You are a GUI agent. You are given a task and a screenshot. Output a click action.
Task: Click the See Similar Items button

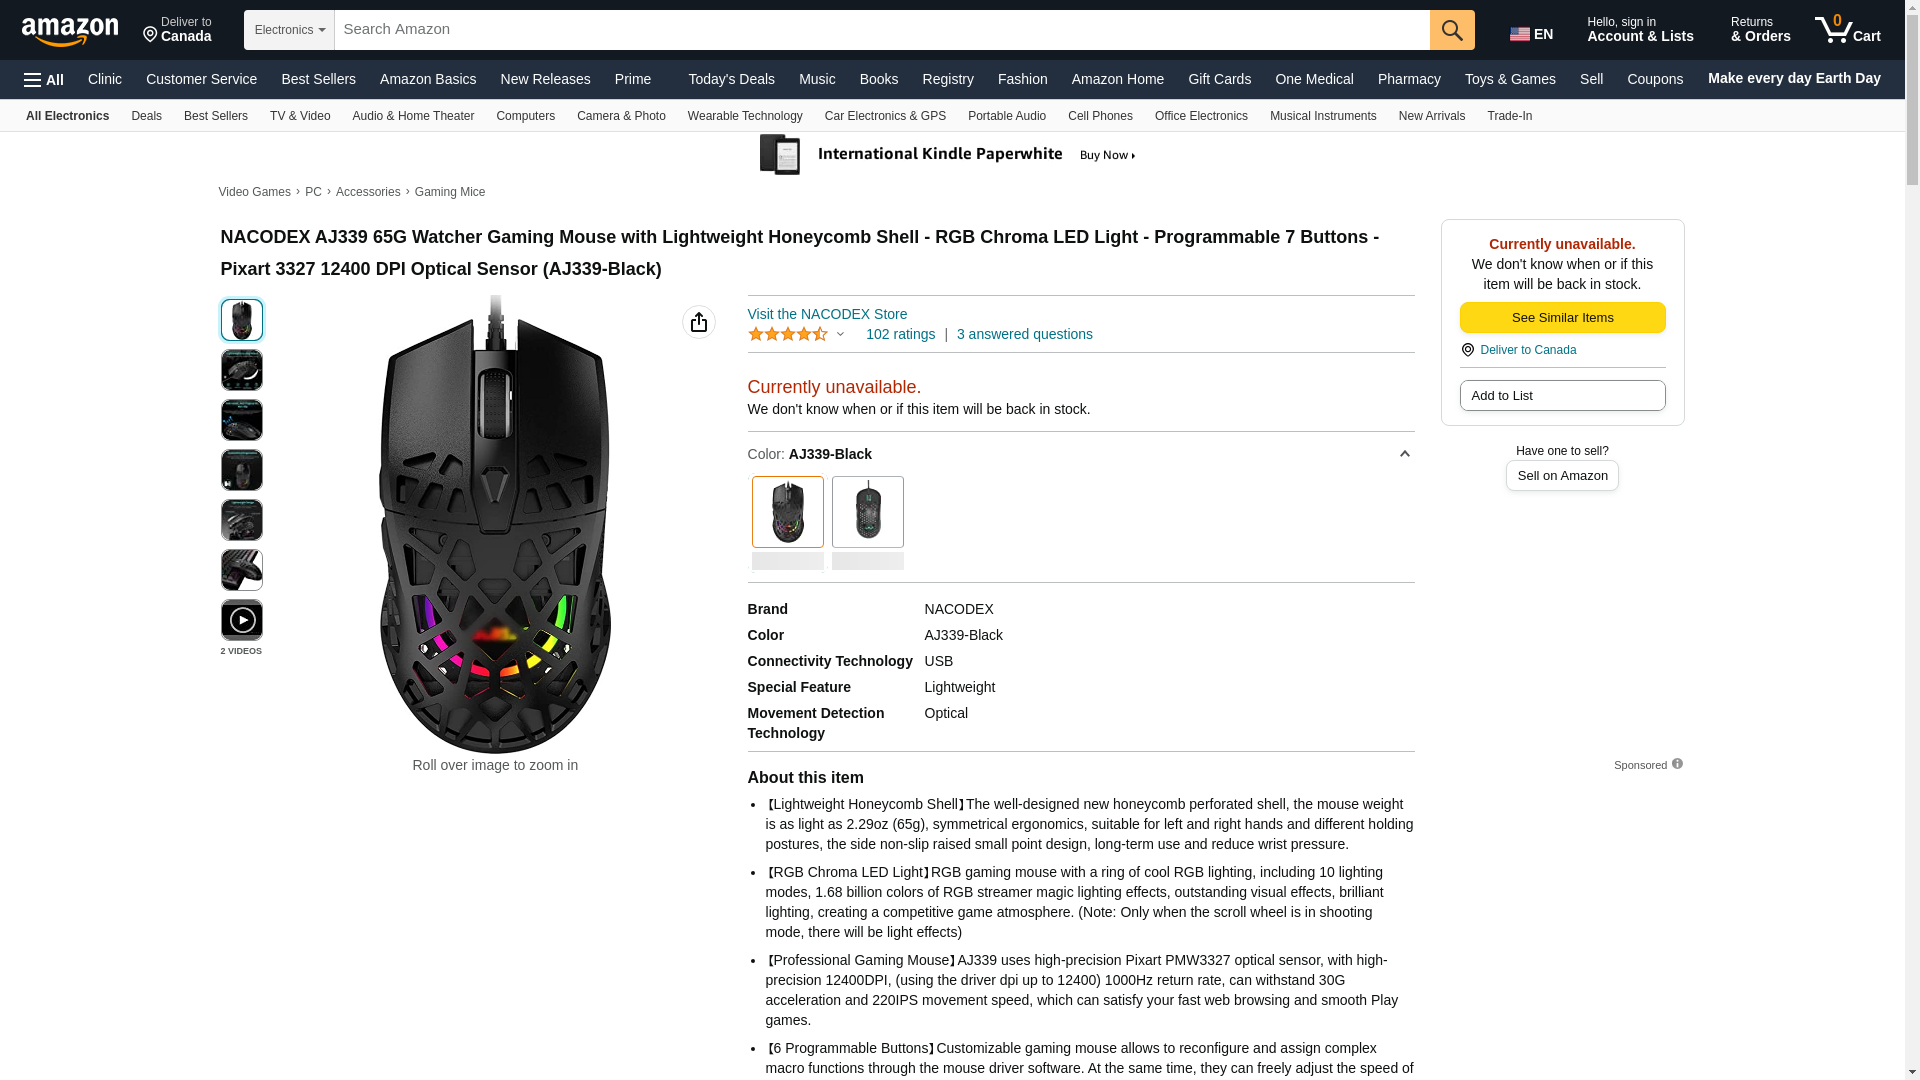pos(1561,318)
